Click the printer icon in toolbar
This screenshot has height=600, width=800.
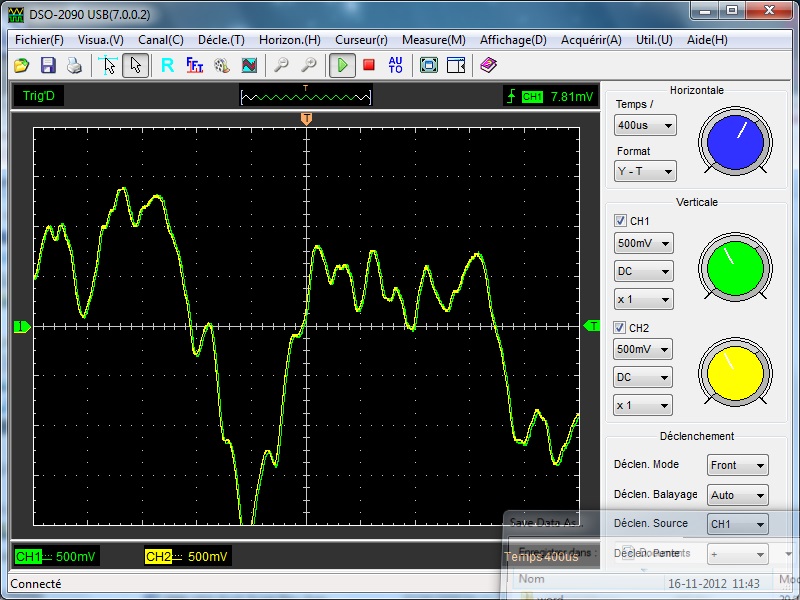click(x=73, y=66)
